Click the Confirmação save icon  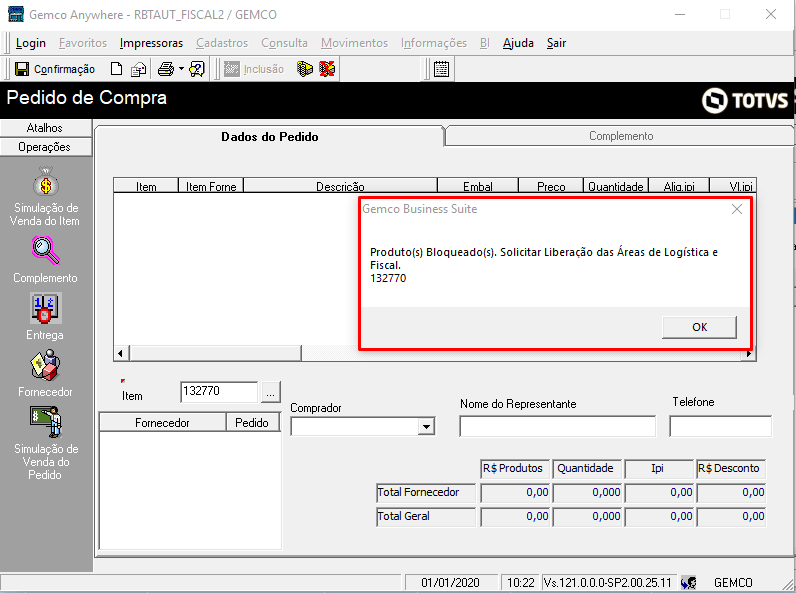click(22, 69)
